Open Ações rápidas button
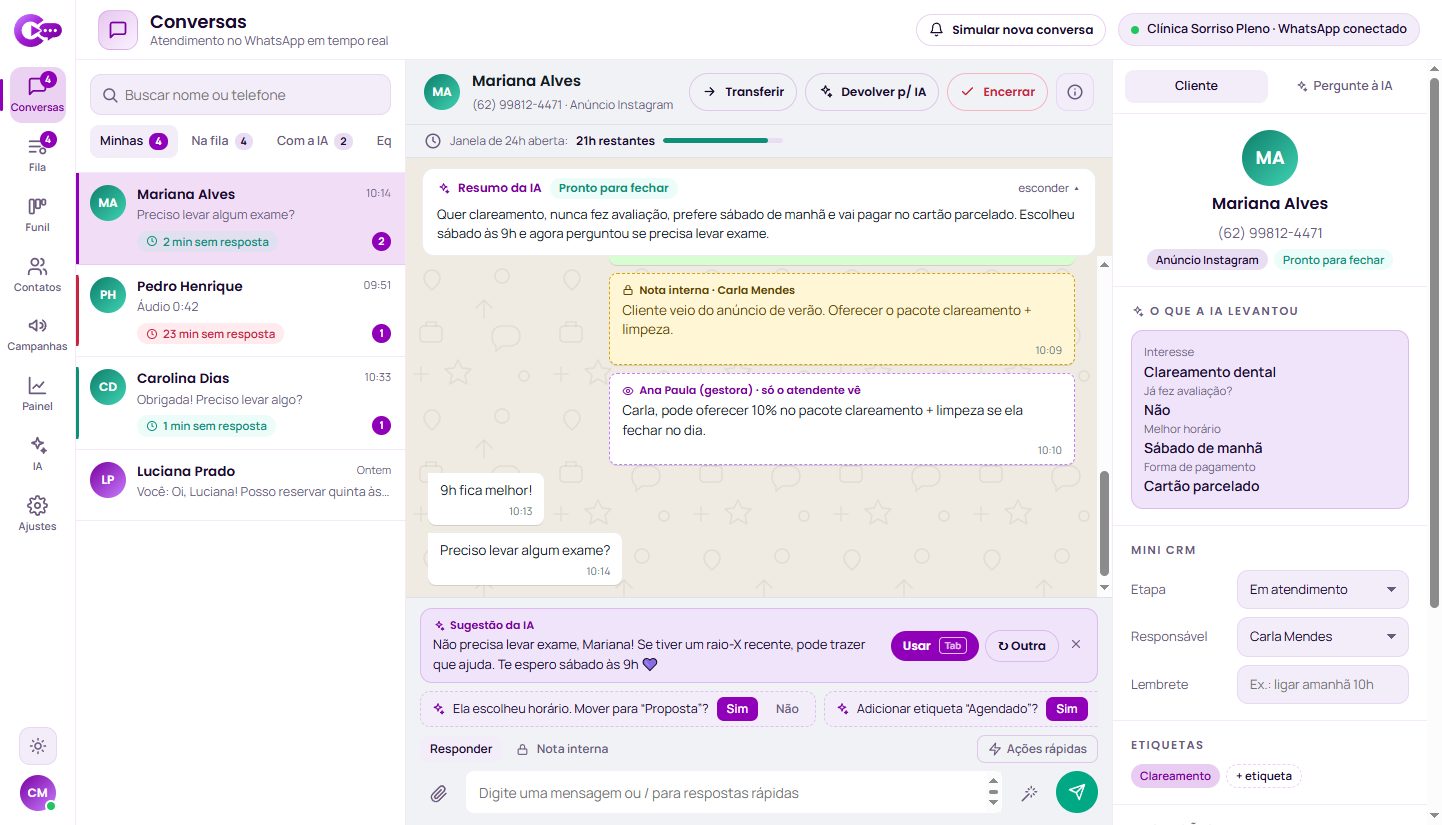Viewport: 1442px width, 825px height. click(x=1038, y=749)
